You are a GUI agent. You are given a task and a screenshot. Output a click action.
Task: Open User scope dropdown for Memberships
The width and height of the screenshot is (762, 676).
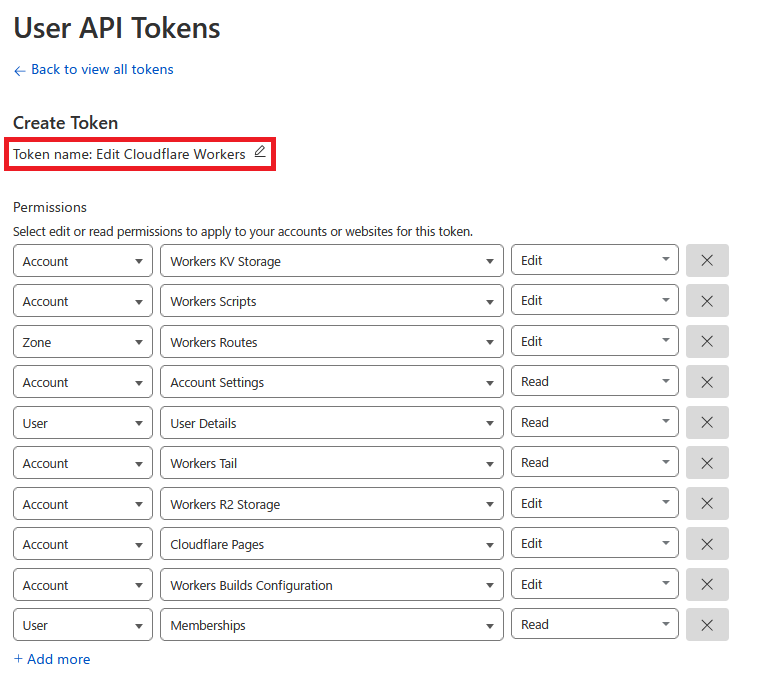[83, 625]
